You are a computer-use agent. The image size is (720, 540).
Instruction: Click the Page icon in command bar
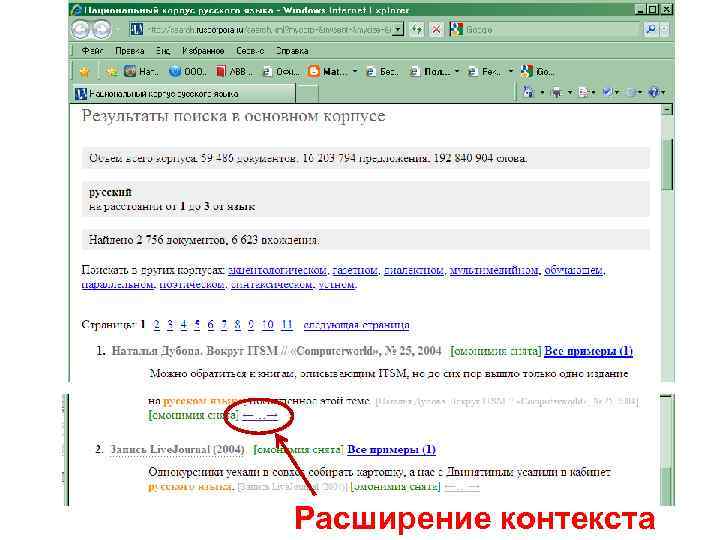pyautogui.click(x=584, y=92)
